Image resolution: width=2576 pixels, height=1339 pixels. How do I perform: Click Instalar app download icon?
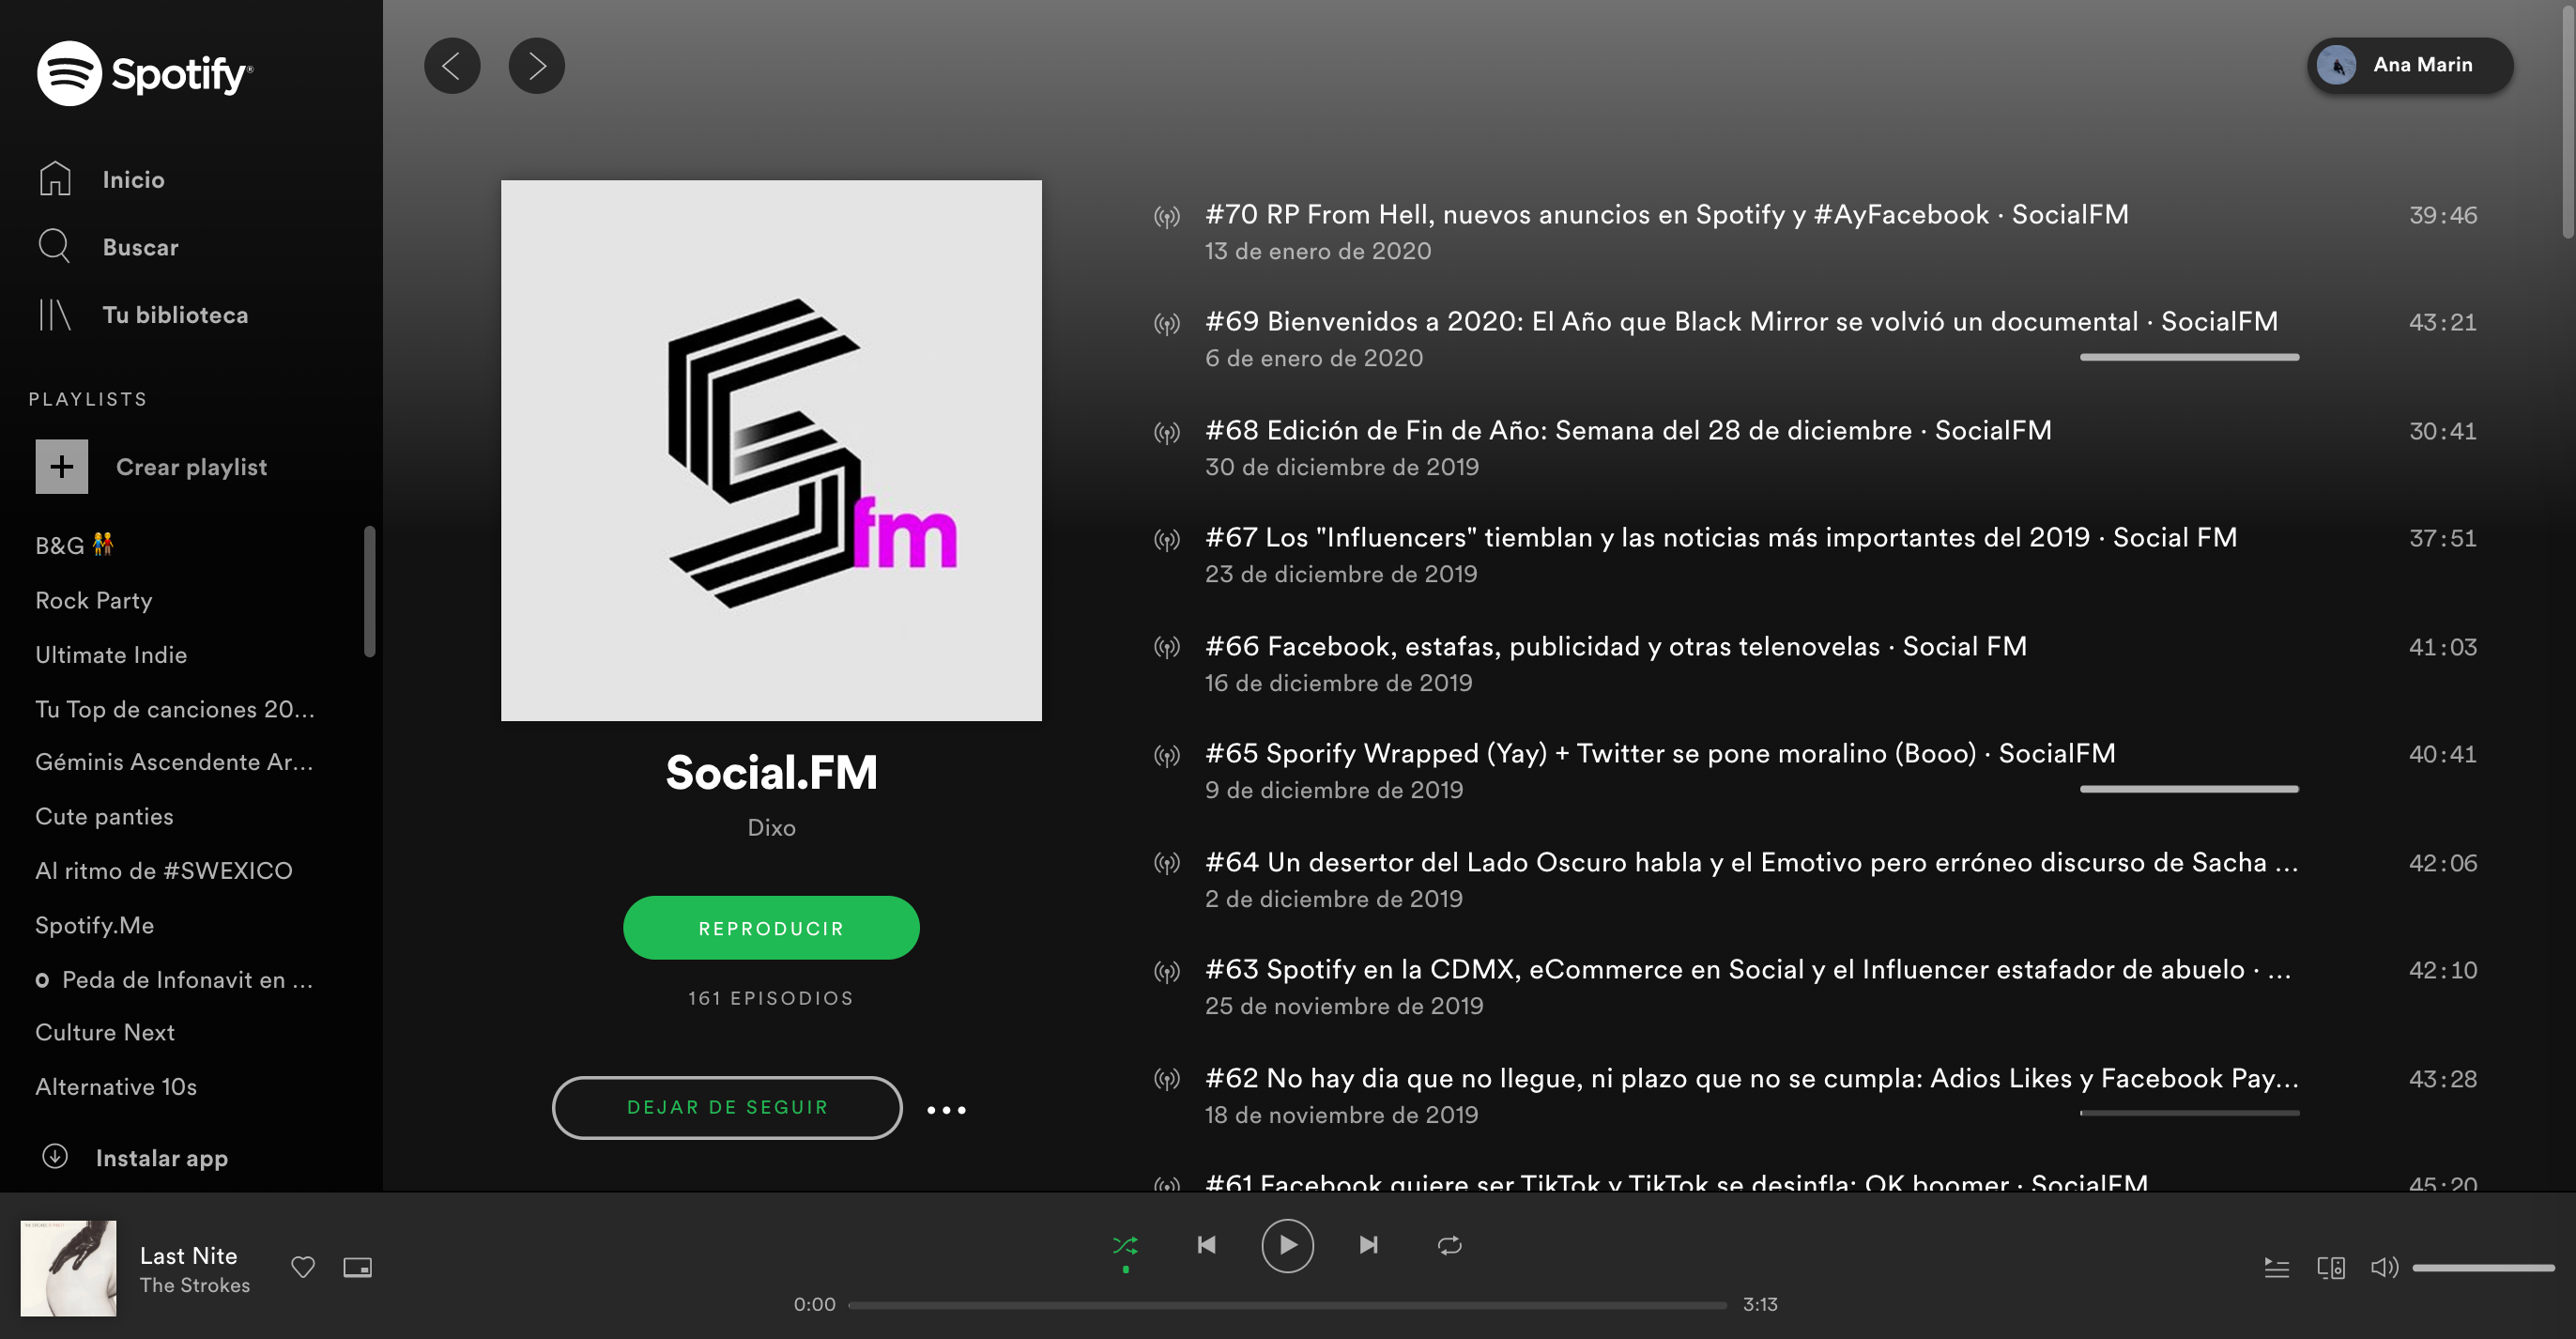pyautogui.click(x=55, y=1156)
